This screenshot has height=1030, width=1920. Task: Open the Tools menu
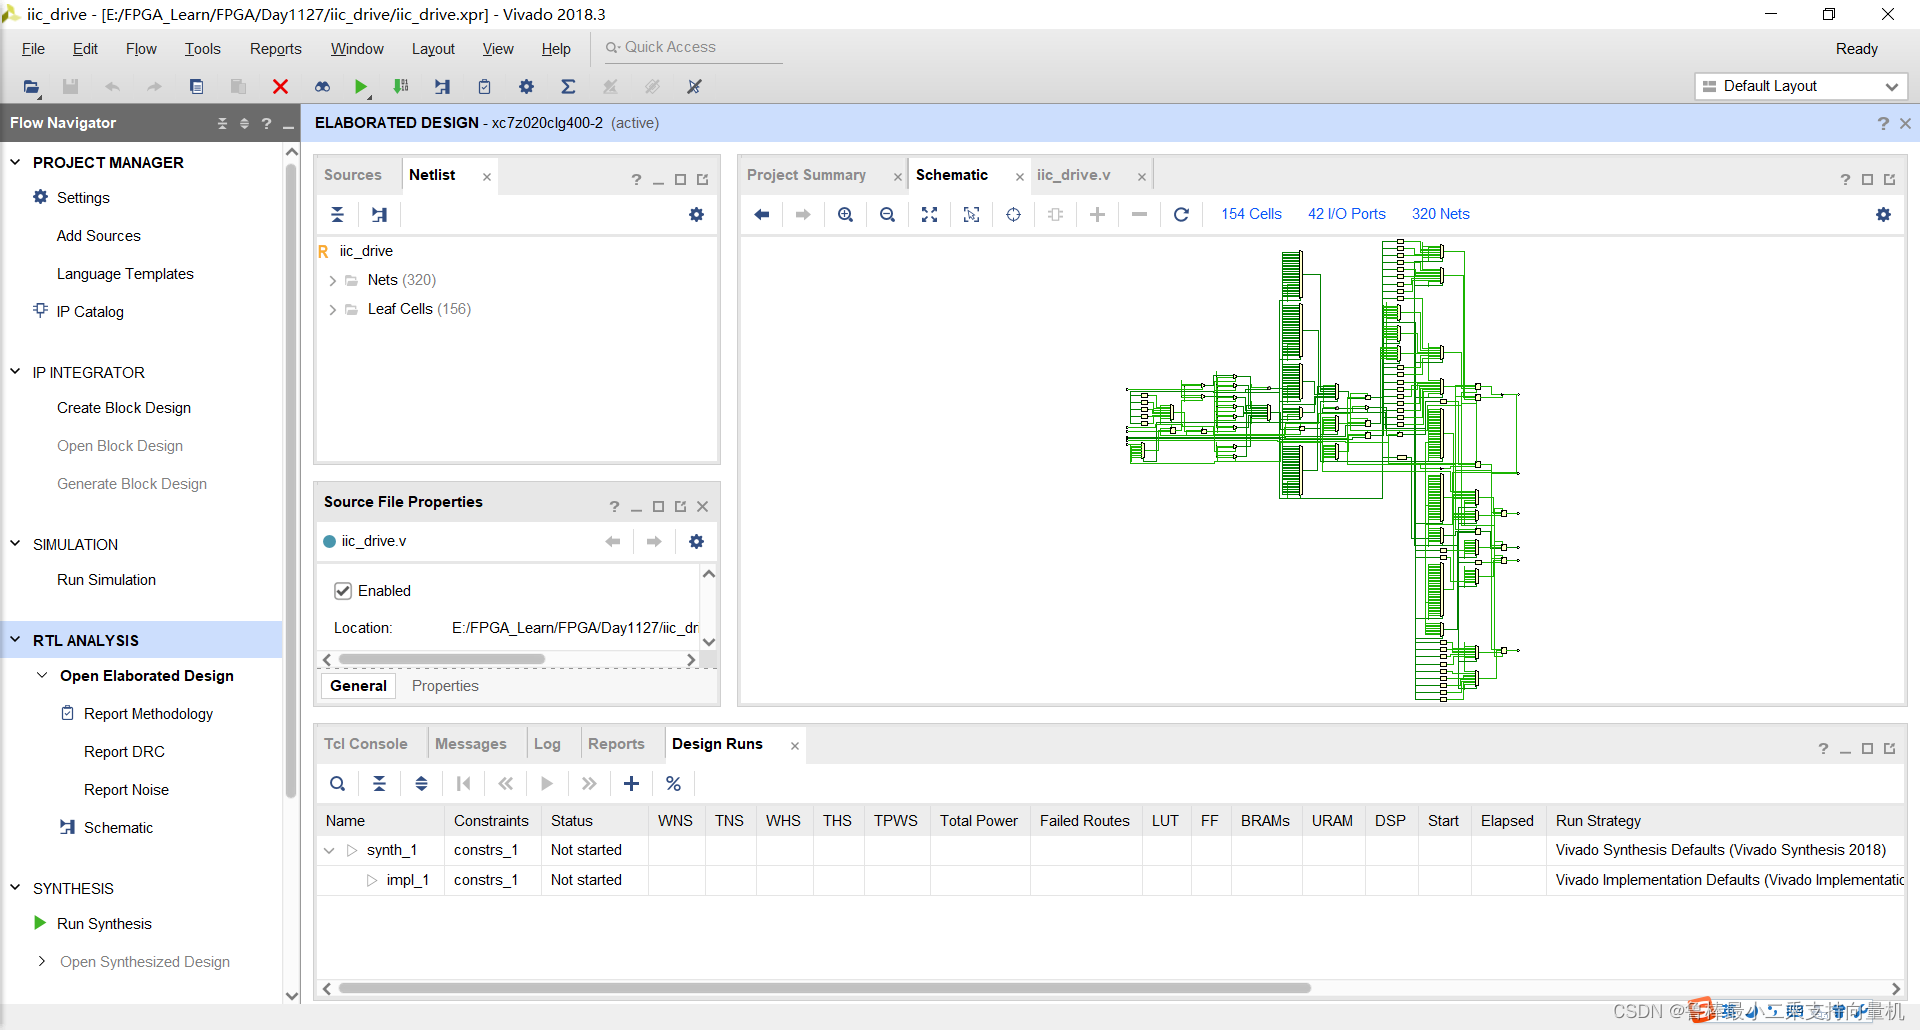[x=202, y=49]
